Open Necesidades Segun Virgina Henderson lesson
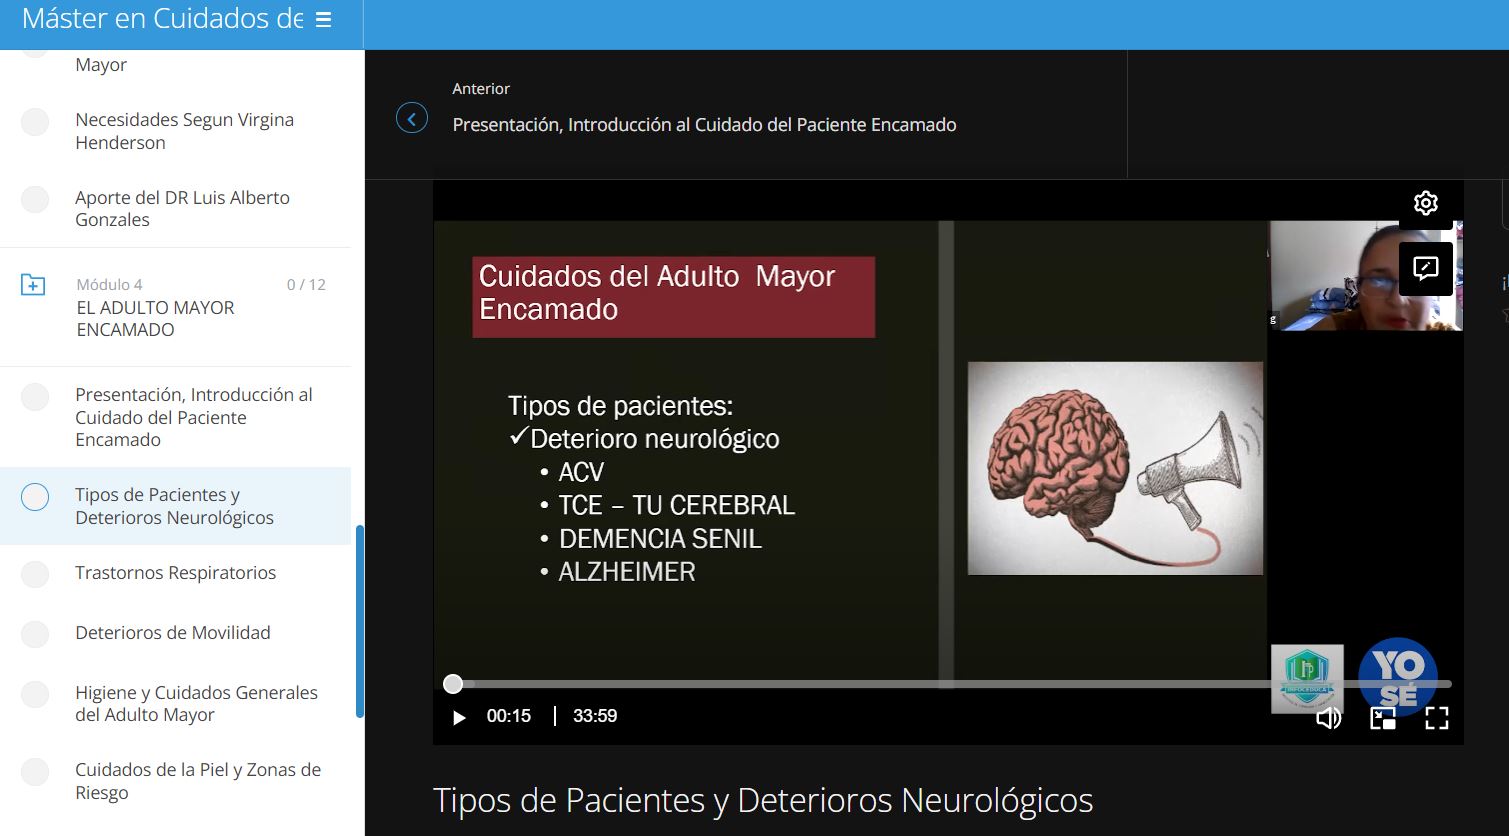The height and width of the screenshot is (836, 1509). (x=184, y=131)
